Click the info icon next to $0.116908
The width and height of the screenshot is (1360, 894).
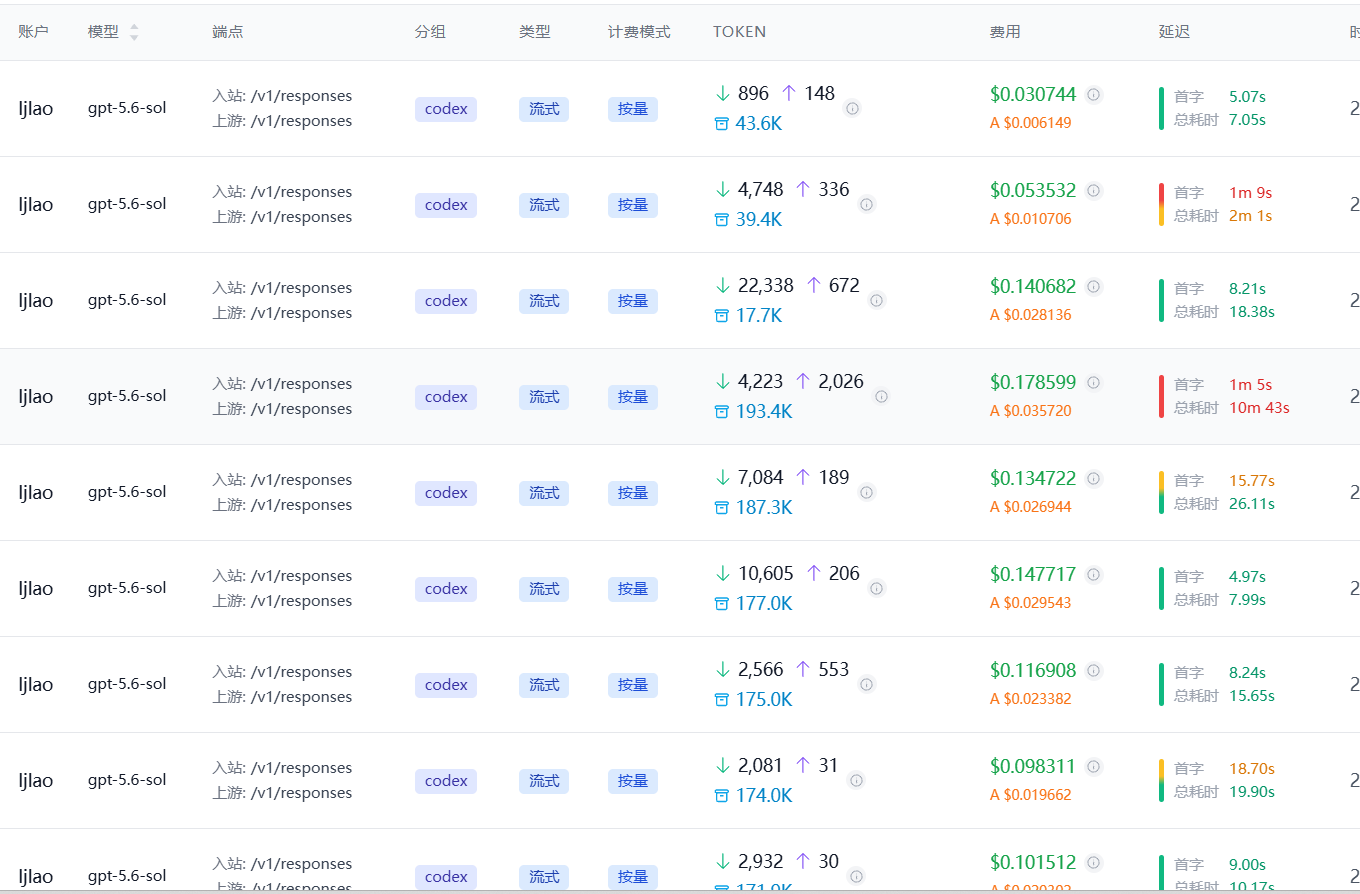coord(1094,671)
